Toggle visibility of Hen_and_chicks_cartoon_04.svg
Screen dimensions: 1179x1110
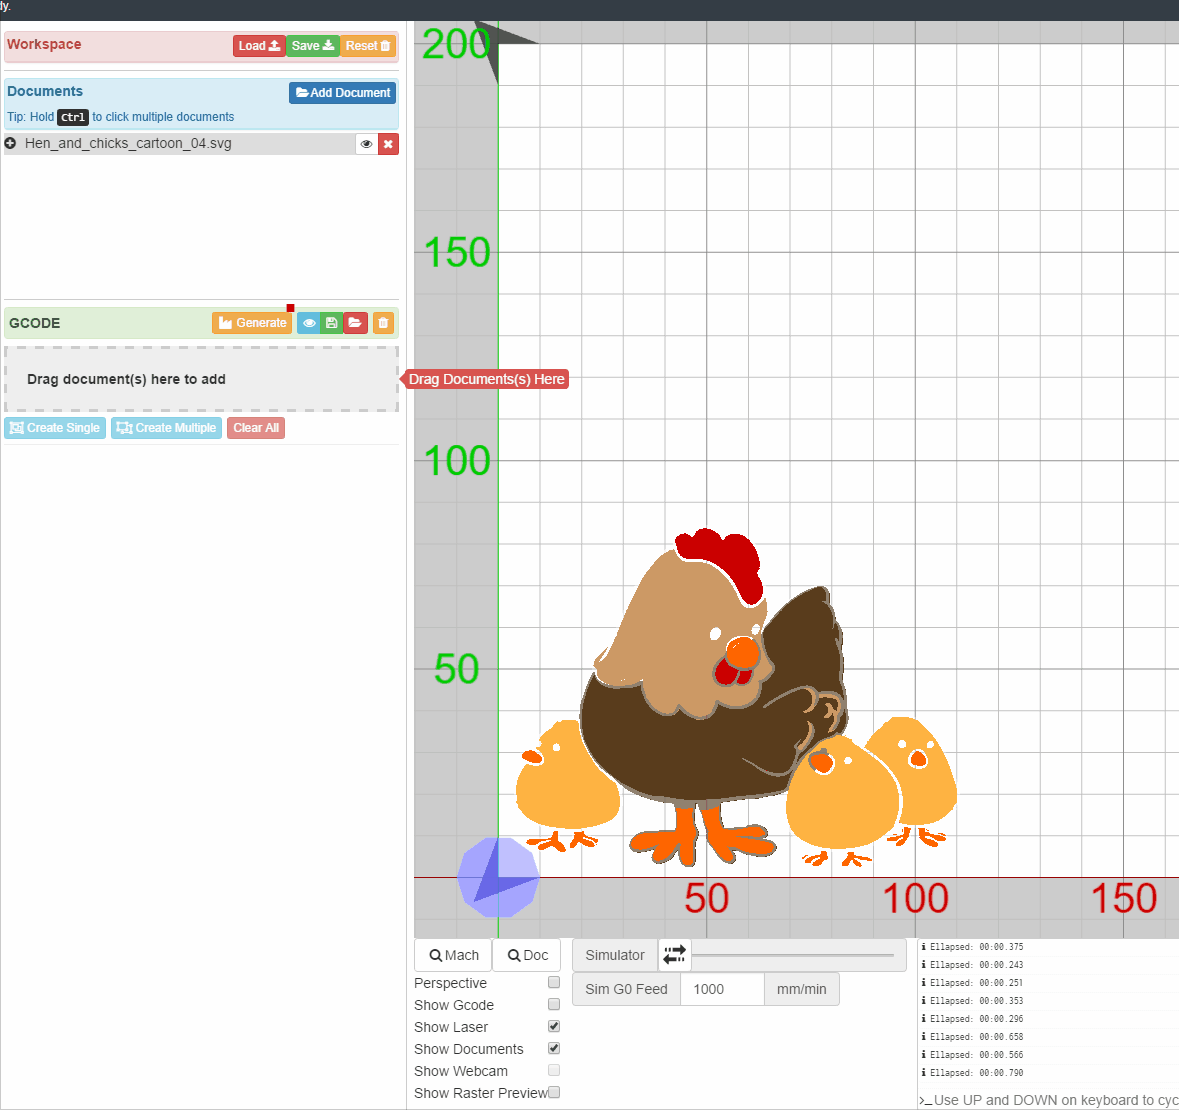pyautogui.click(x=366, y=144)
